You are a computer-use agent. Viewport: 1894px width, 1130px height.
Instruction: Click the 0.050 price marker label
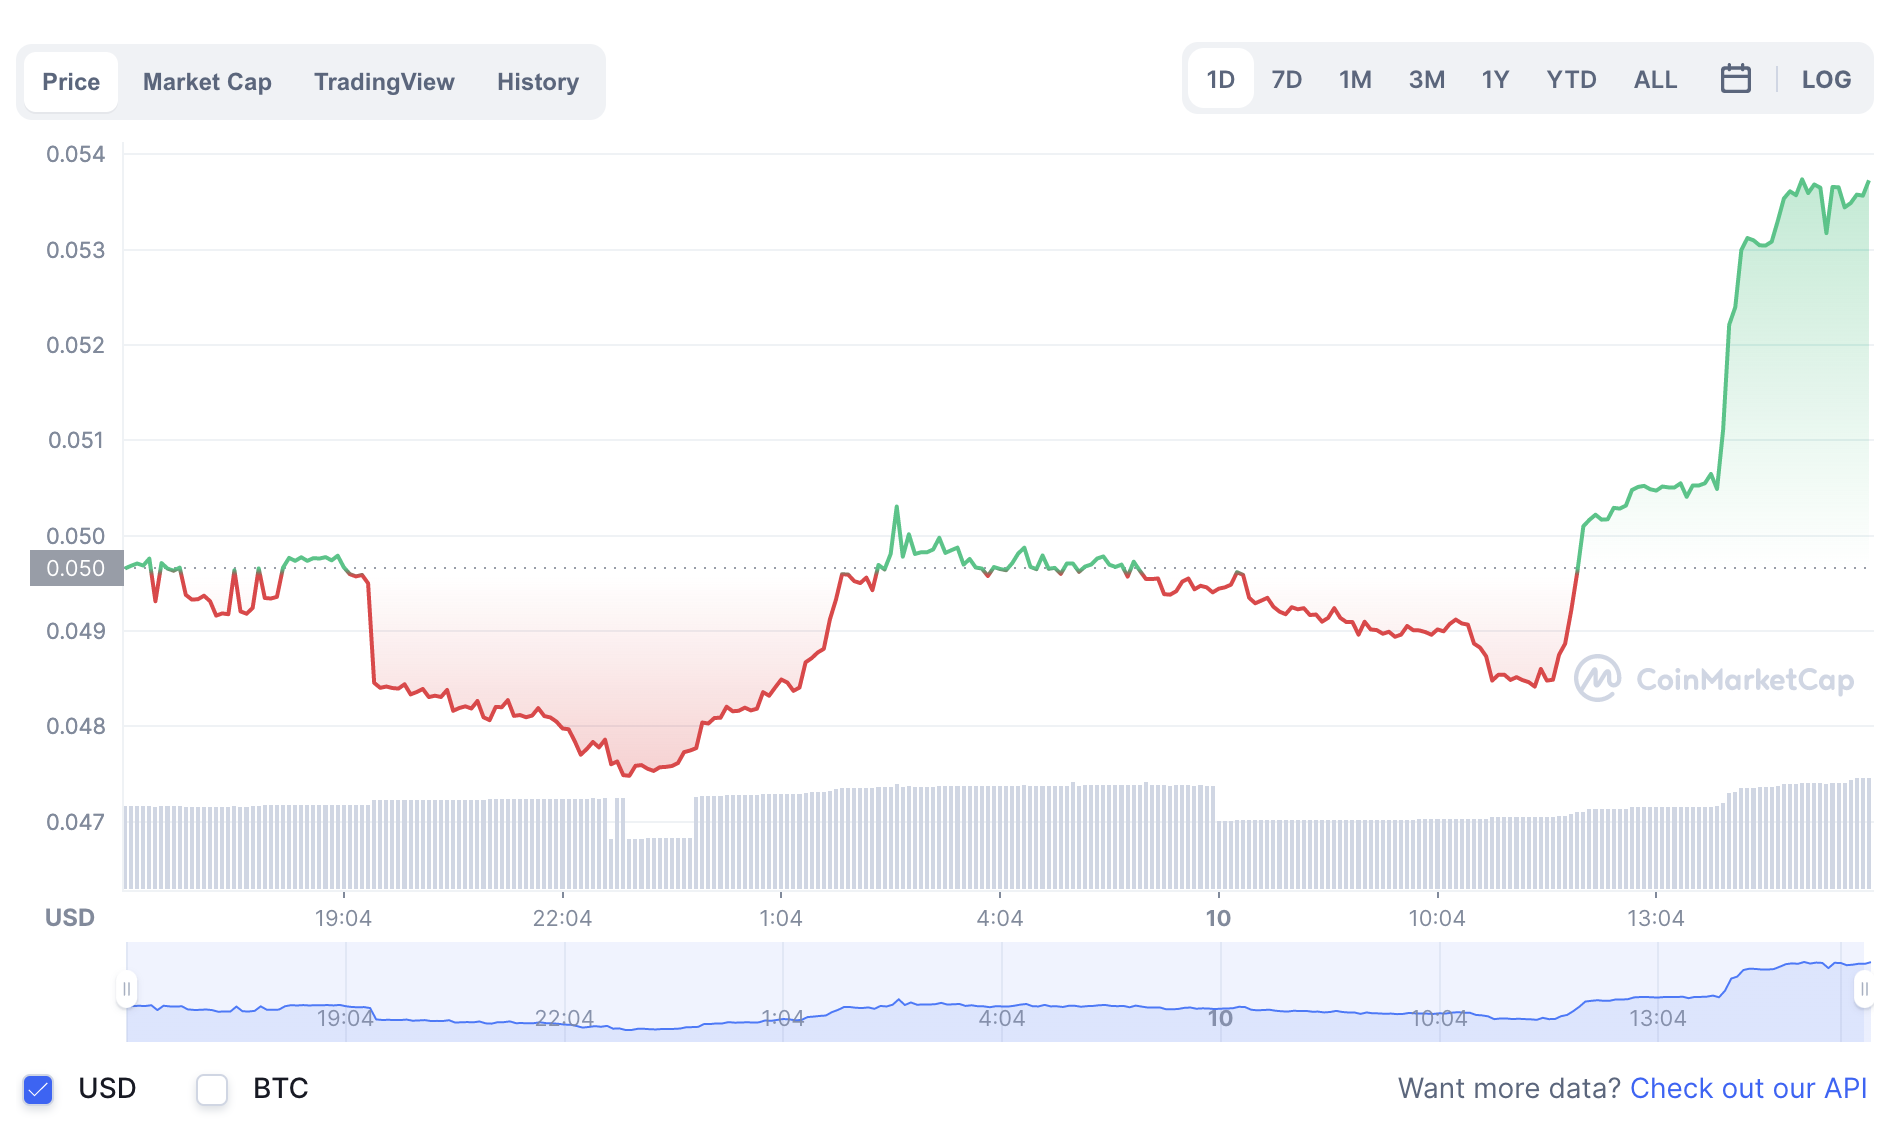pyautogui.click(x=76, y=568)
